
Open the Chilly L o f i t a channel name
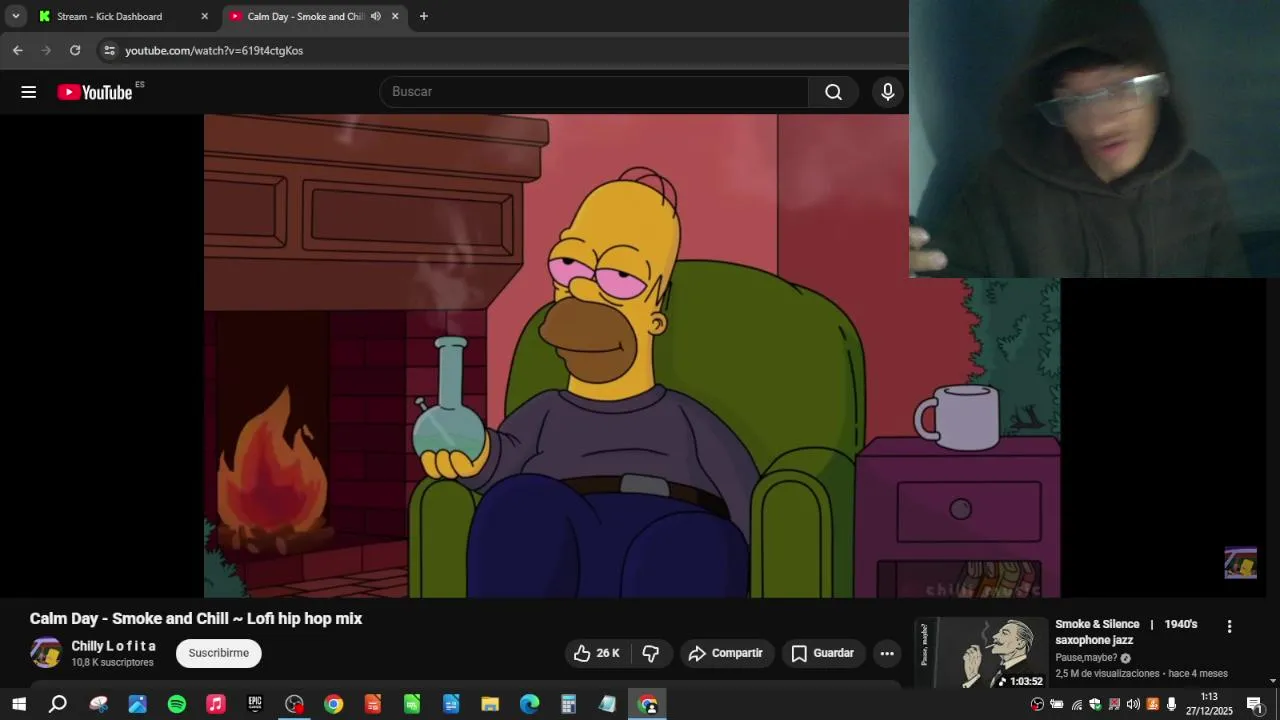click(x=113, y=646)
